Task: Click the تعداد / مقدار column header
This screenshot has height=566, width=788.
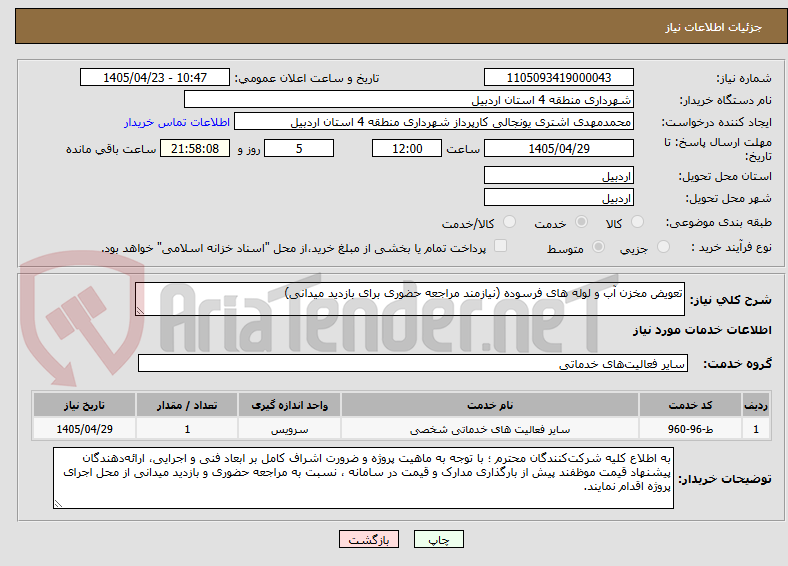Action: 187,405
